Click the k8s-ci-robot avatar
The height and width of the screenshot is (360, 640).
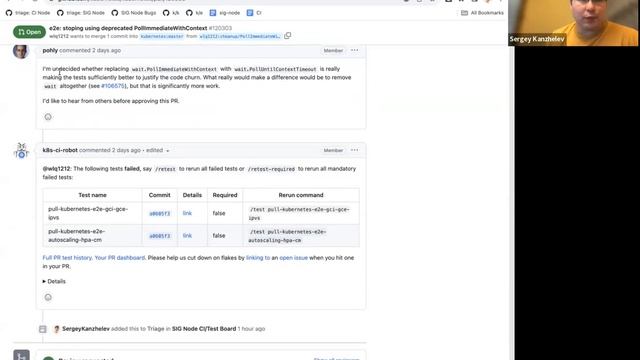(x=21, y=150)
